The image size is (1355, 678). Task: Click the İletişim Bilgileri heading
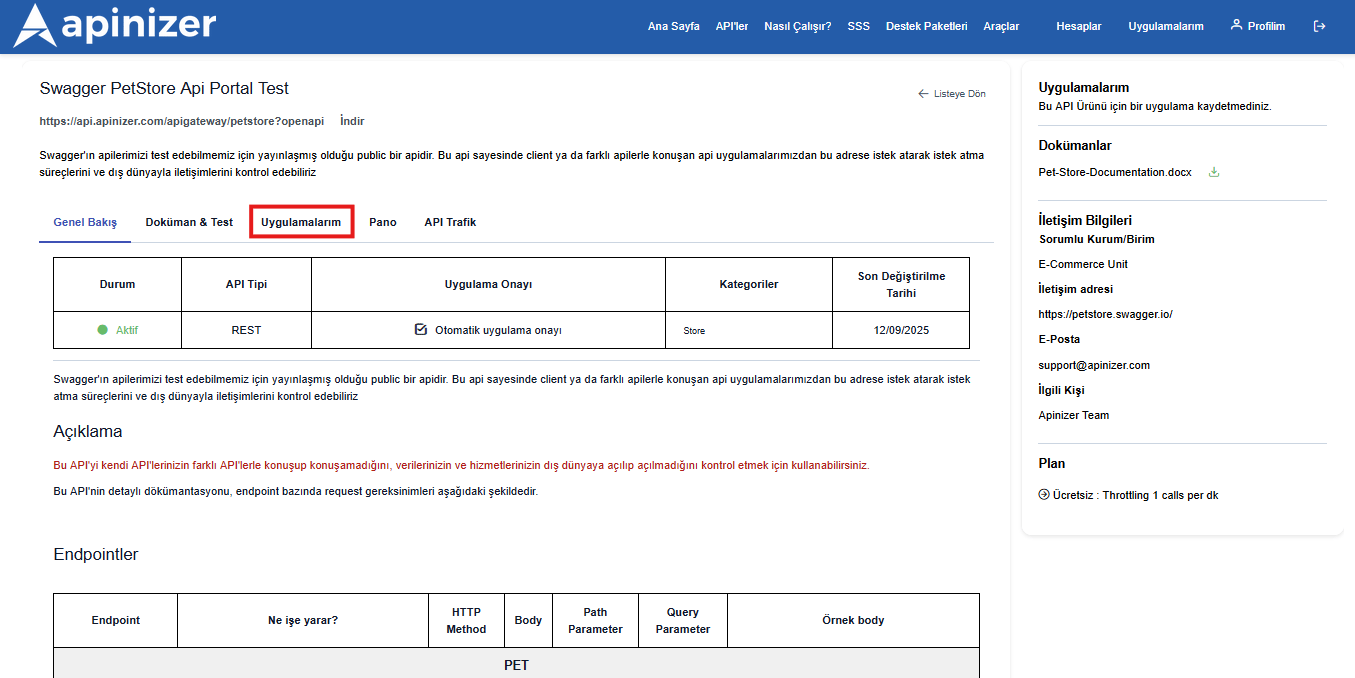(1085, 220)
